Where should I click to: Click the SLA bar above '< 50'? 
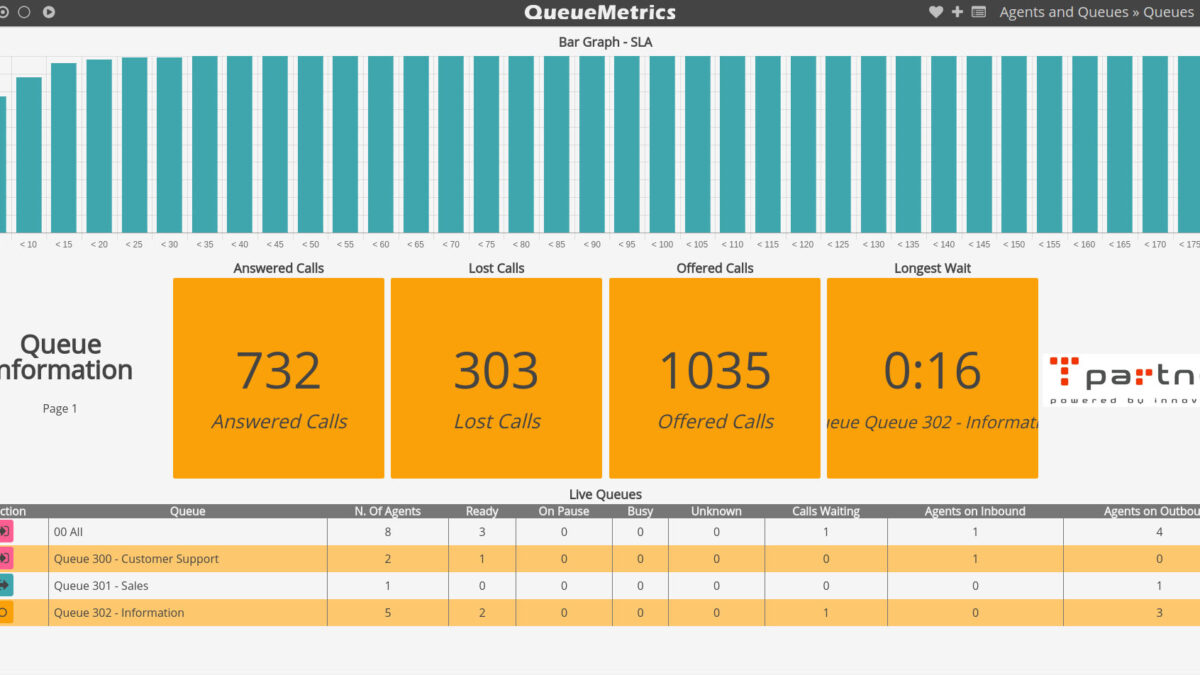point(310,144)
